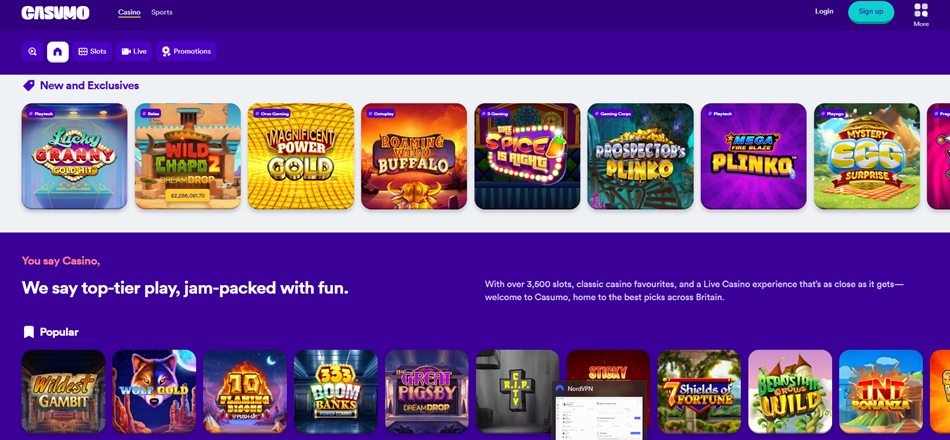Select the Casino tab
This screenshot has height=440, width=950.
coord(129,12)
